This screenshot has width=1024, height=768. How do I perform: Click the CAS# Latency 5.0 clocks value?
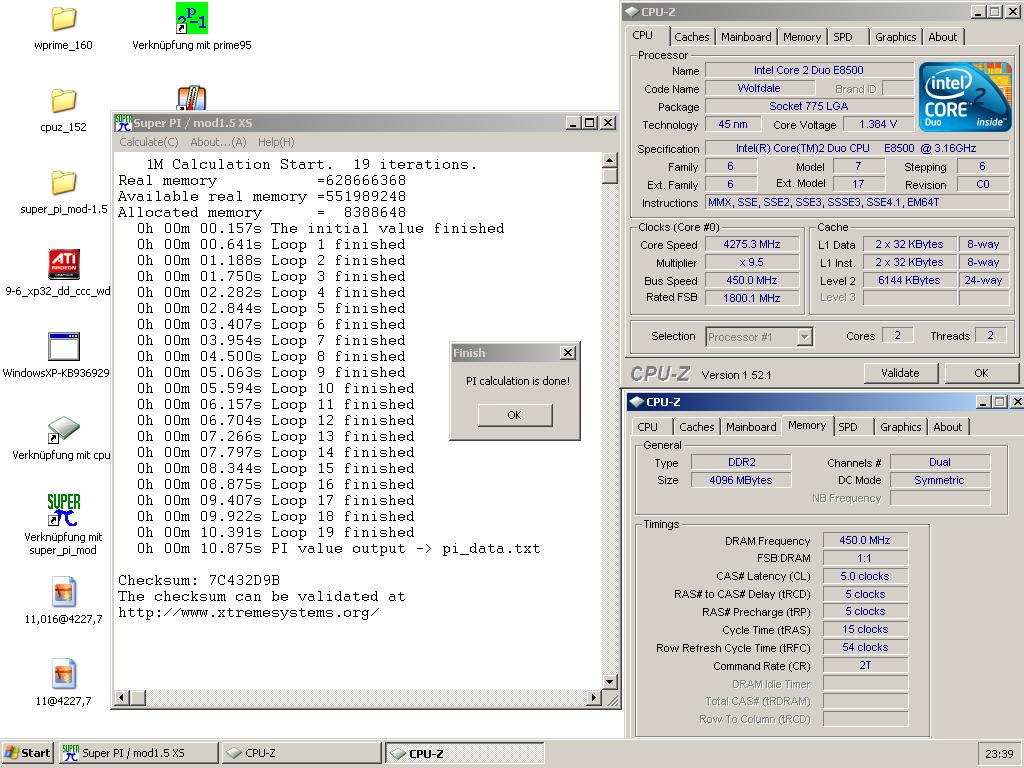pos(865,576)
